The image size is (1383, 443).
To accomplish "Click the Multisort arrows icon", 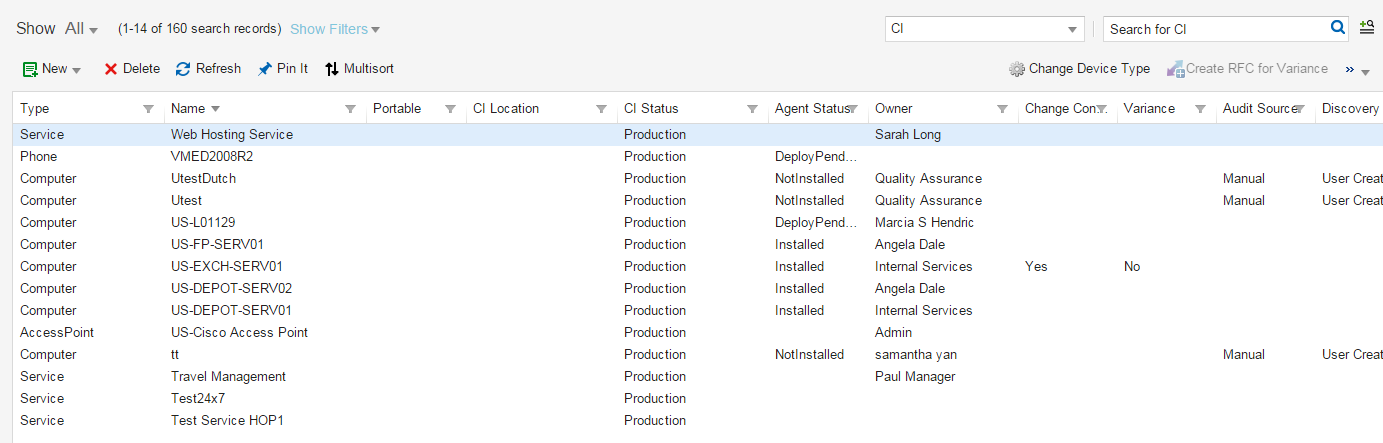I will pyautogui.click(x=332, y=69).
